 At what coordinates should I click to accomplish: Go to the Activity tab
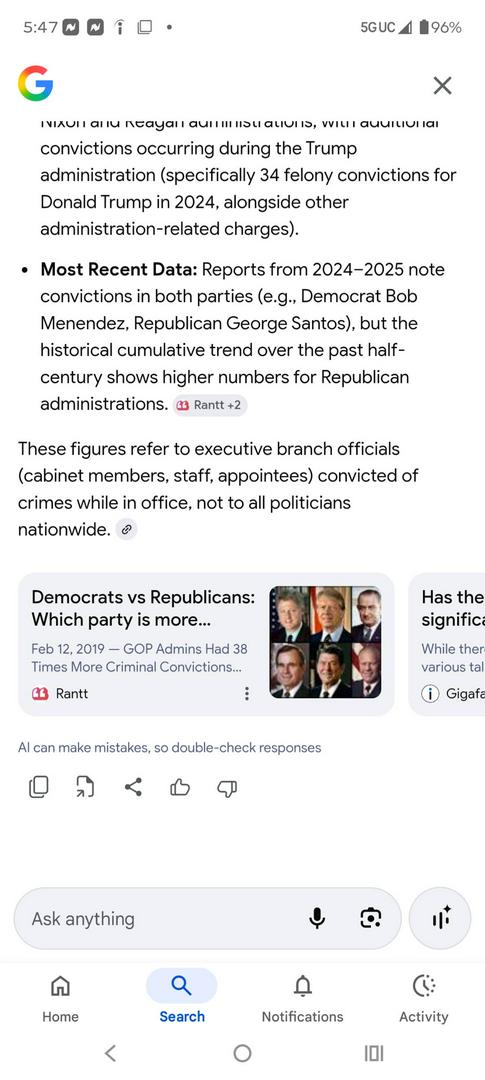point(424,998)
